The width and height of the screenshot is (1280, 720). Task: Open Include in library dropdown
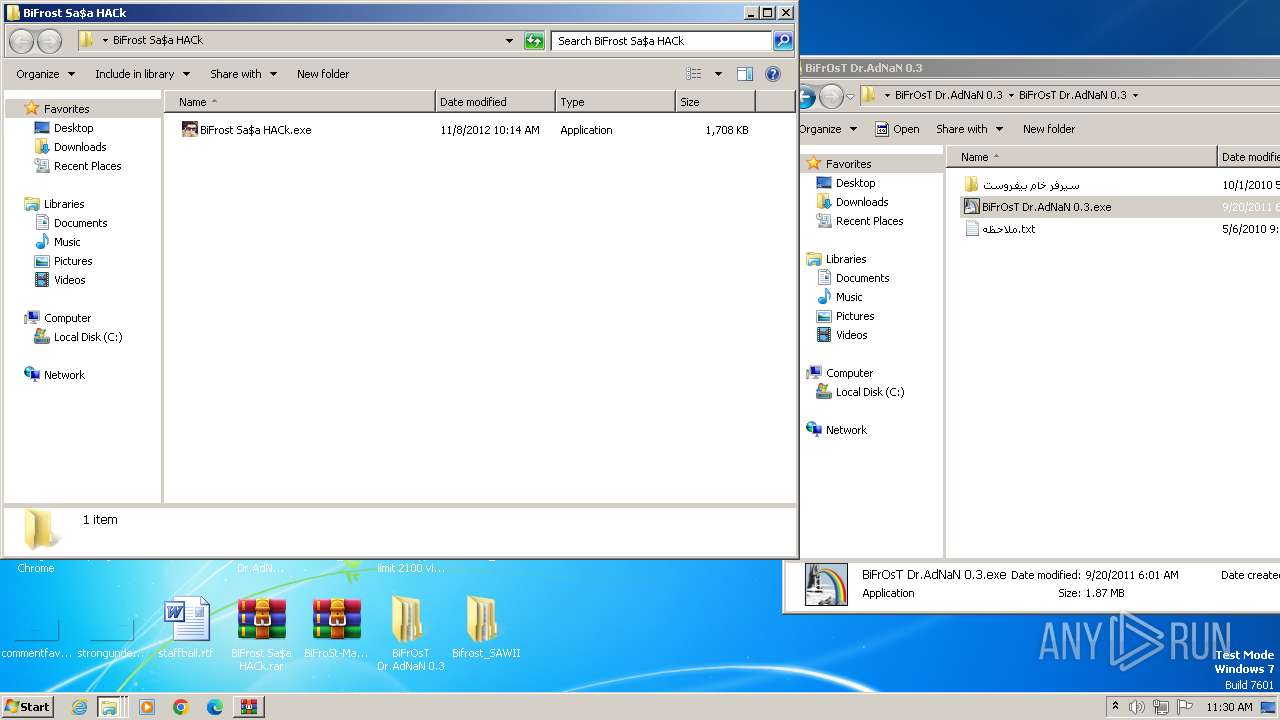142,74
